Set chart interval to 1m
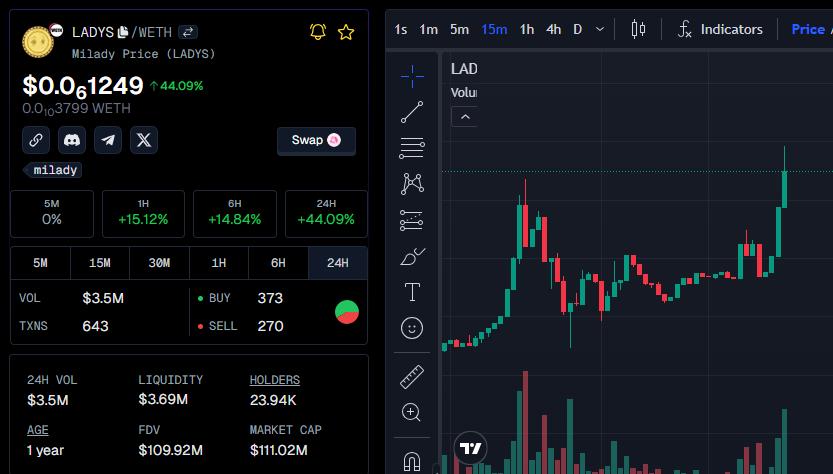The height and width of the screenshot is (474, 833). pos(428,29)
